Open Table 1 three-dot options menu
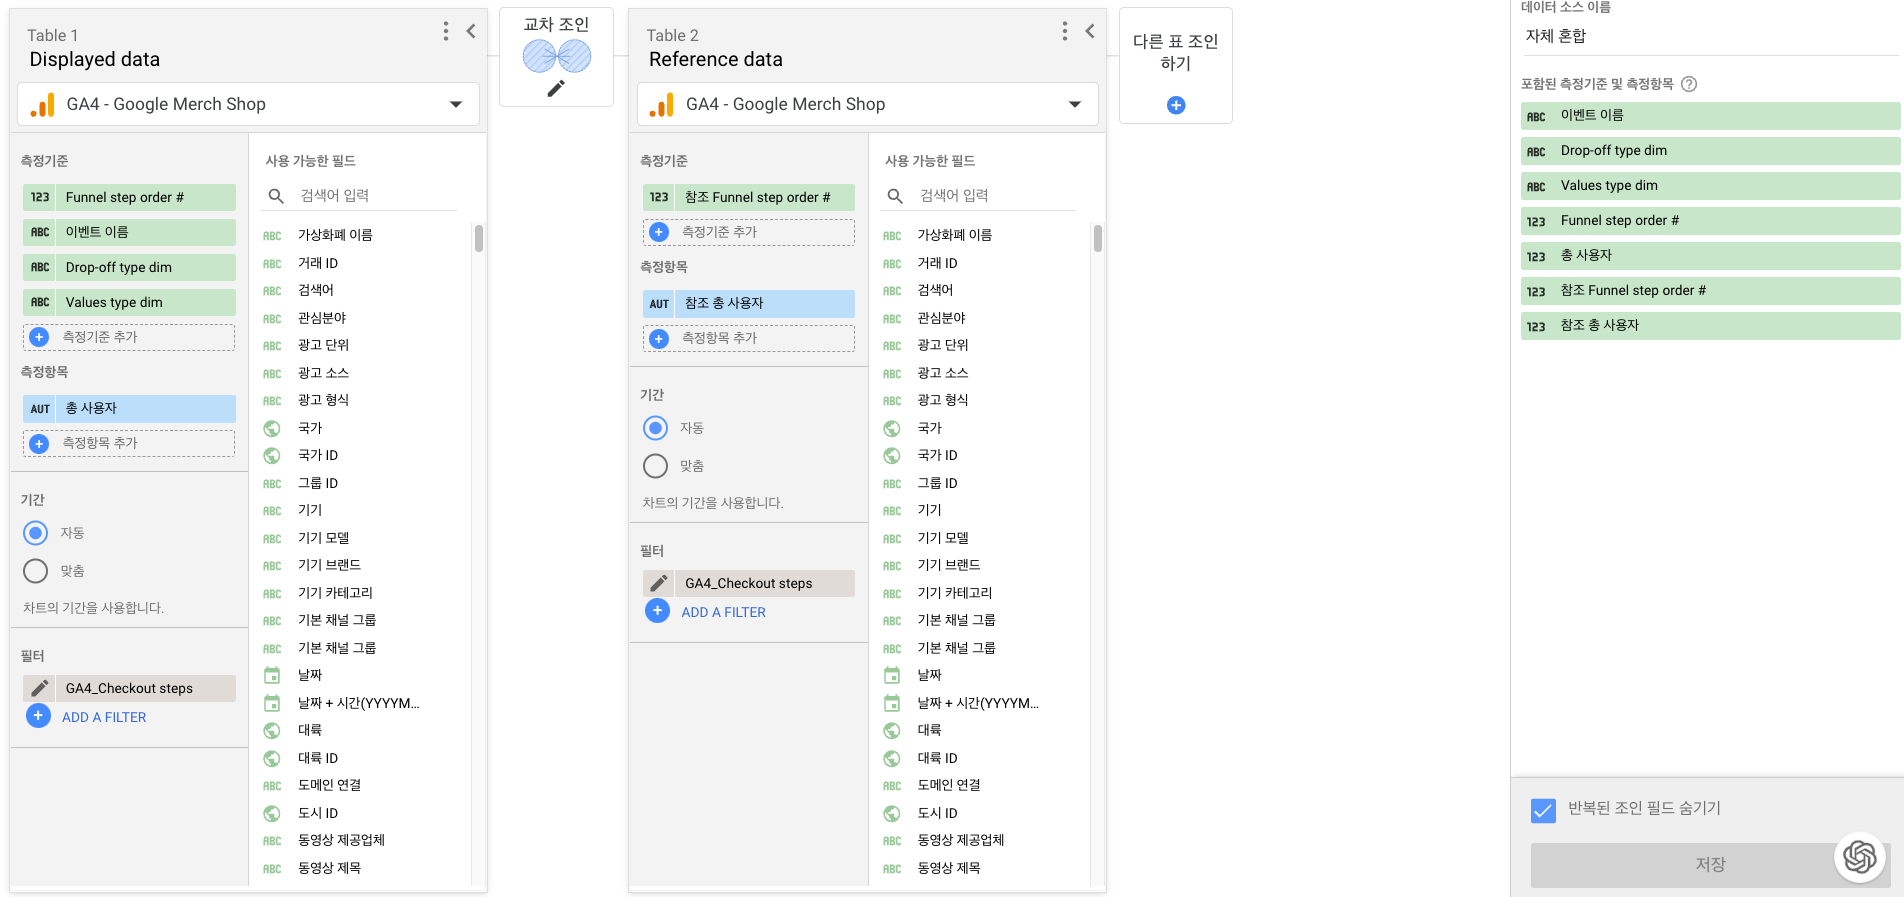Image resolution: width=1904 pixels, height=897 pixels. point(446,31)
